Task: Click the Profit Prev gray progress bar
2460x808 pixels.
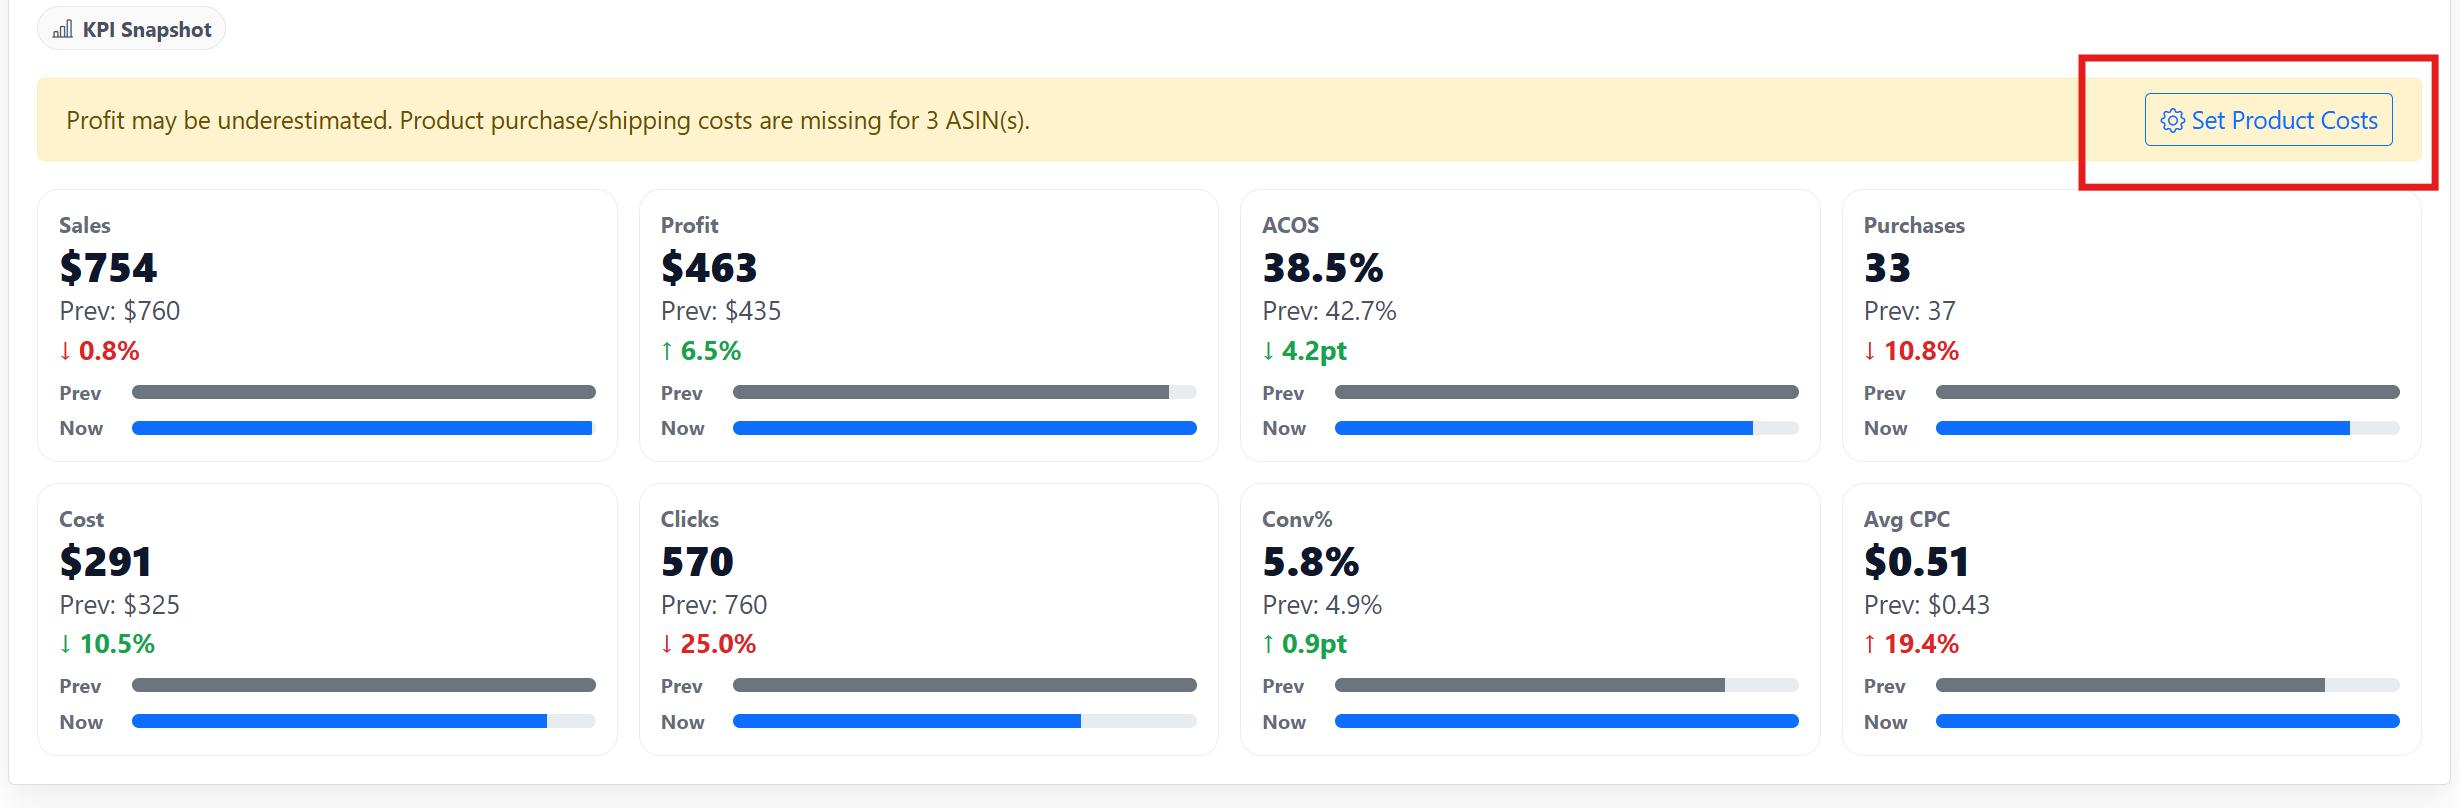Action: [x=950, y=392]
